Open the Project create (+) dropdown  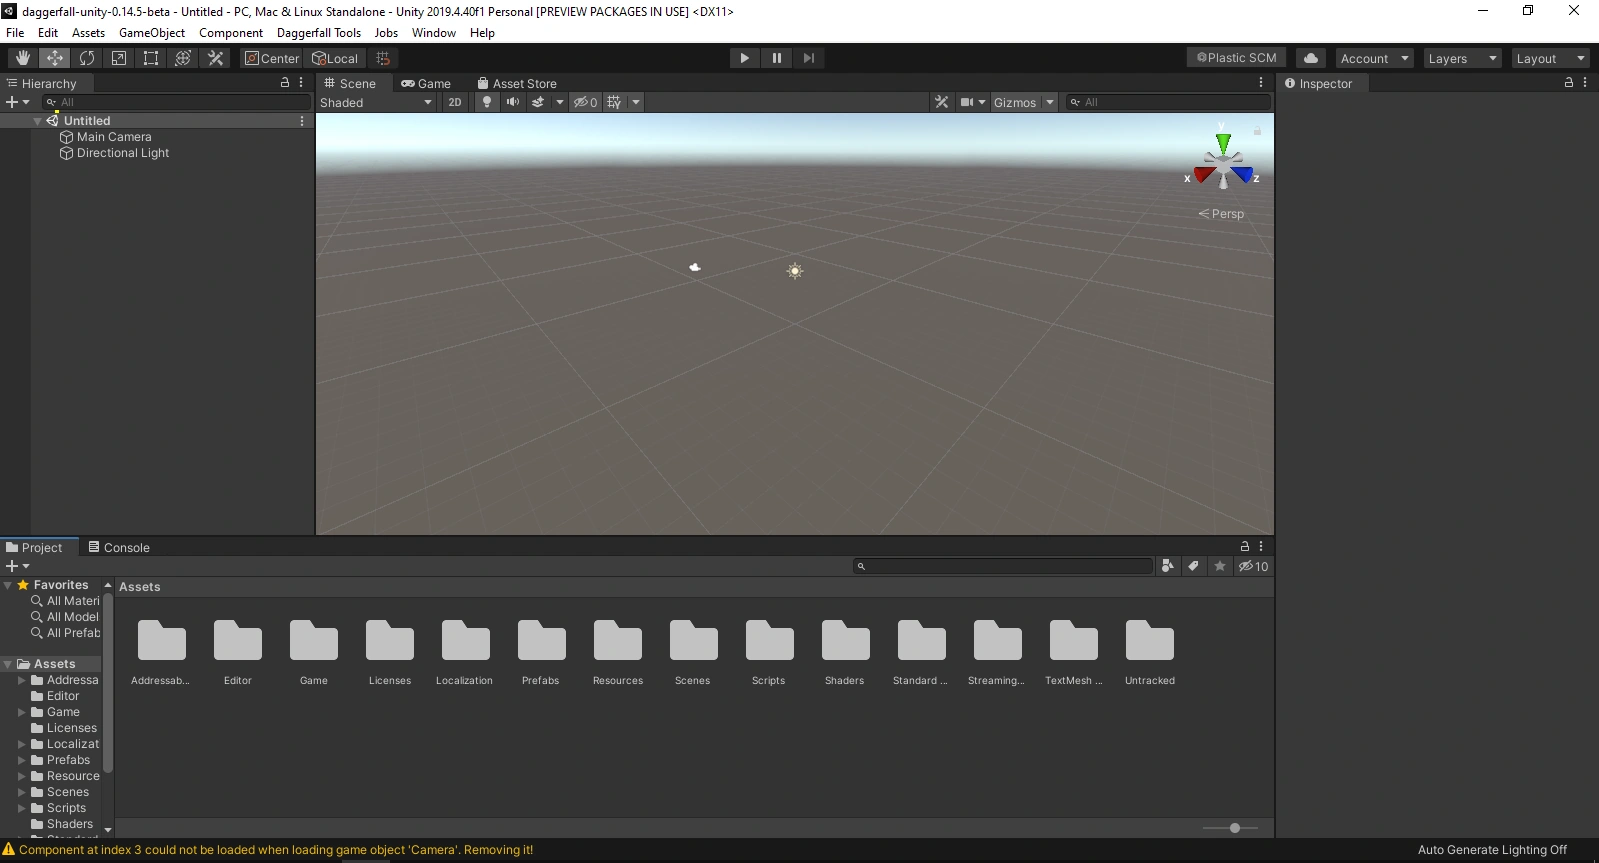(18, 566)
